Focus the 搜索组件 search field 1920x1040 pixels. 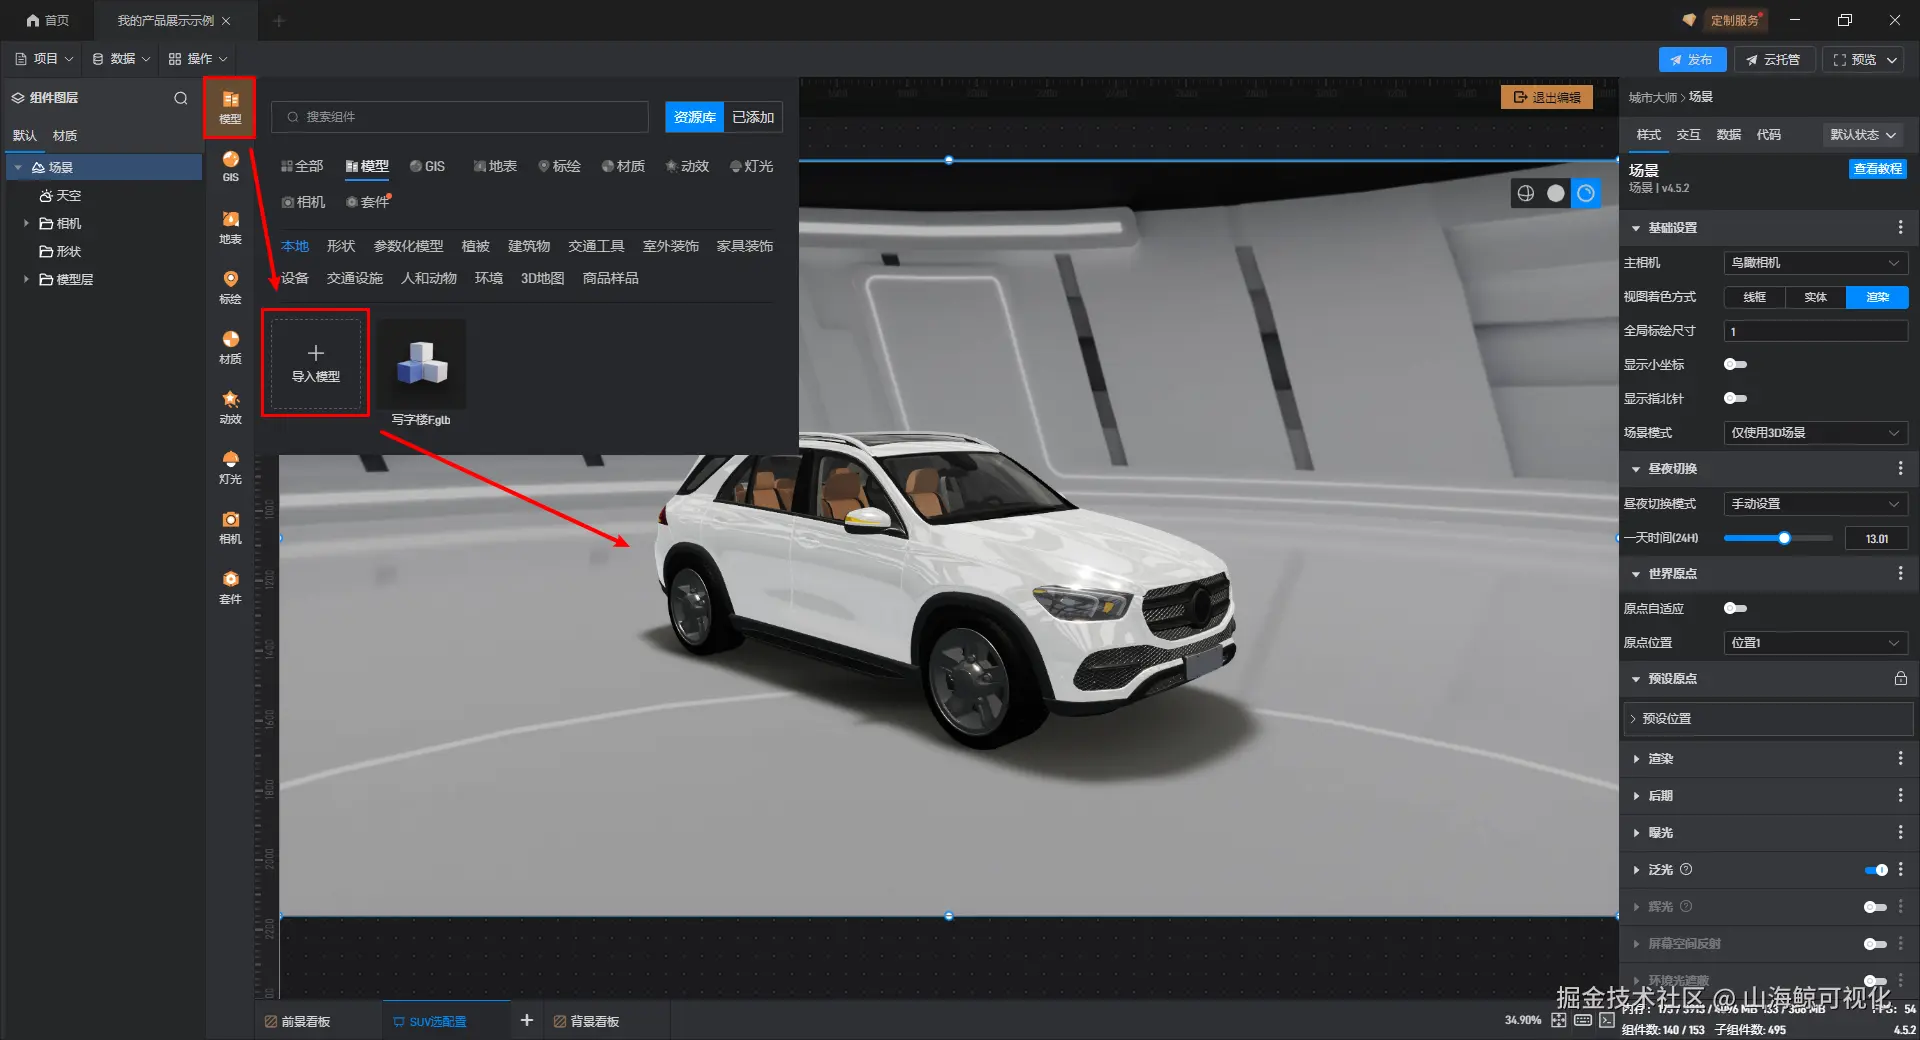point(460,117)
